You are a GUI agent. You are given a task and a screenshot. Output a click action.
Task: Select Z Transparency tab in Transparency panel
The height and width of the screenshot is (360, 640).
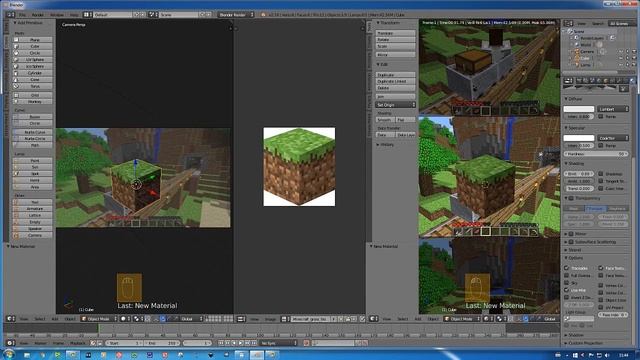click(595, 209)
